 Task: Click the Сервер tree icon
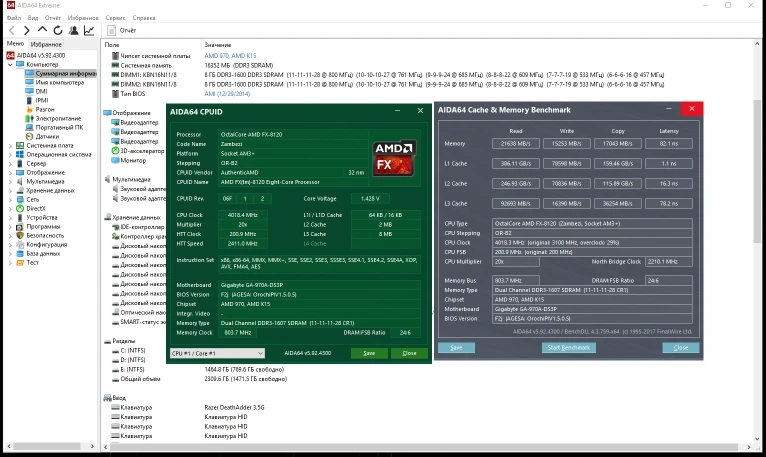coord(20,163)
